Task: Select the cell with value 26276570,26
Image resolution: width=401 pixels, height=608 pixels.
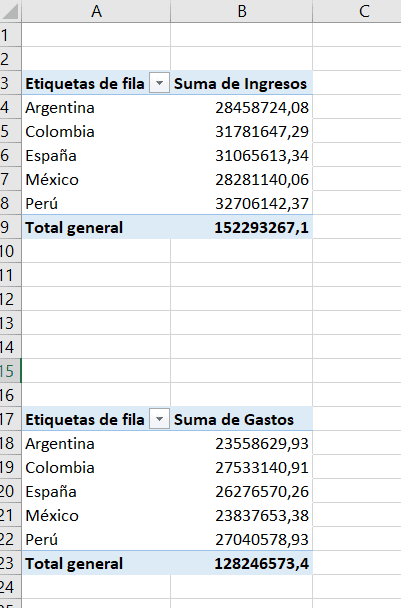Action: pos(242,492)
